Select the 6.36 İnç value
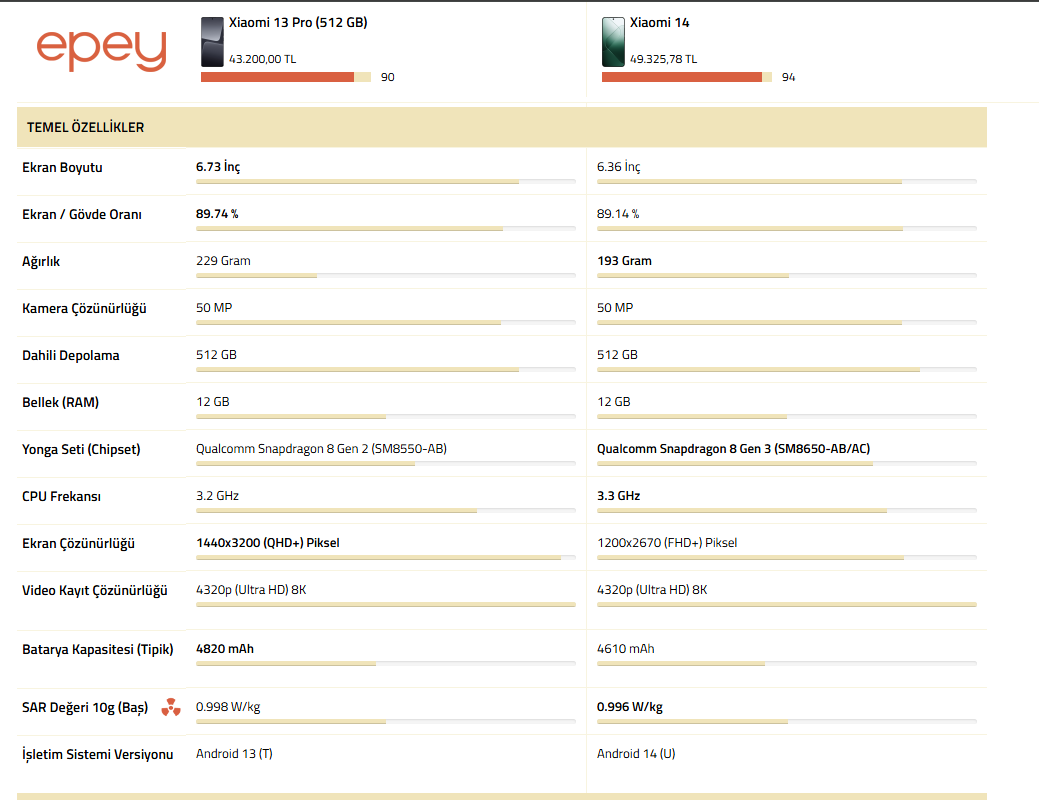The height and width of the screenshot is (800, 1039). tap(618, 167)
